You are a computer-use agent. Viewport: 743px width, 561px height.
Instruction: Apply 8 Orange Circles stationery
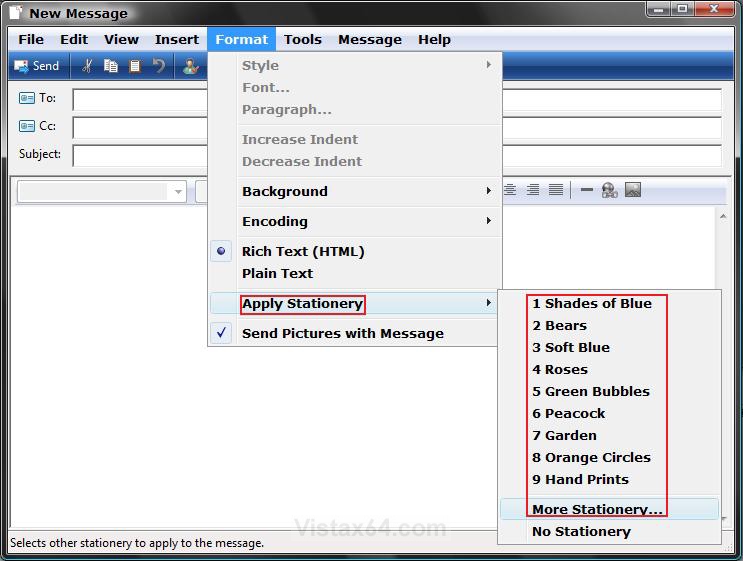click(609, 457)
